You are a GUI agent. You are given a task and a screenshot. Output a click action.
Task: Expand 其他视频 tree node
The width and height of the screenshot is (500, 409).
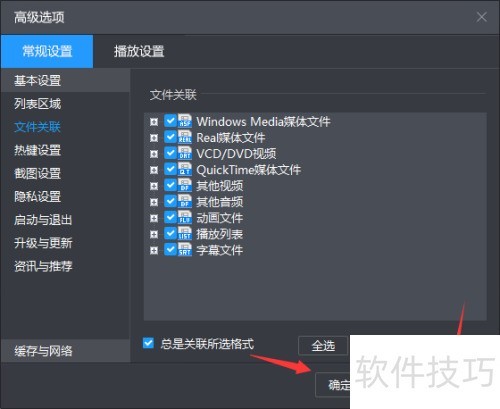pyautogui.click(x=154, y=186)
